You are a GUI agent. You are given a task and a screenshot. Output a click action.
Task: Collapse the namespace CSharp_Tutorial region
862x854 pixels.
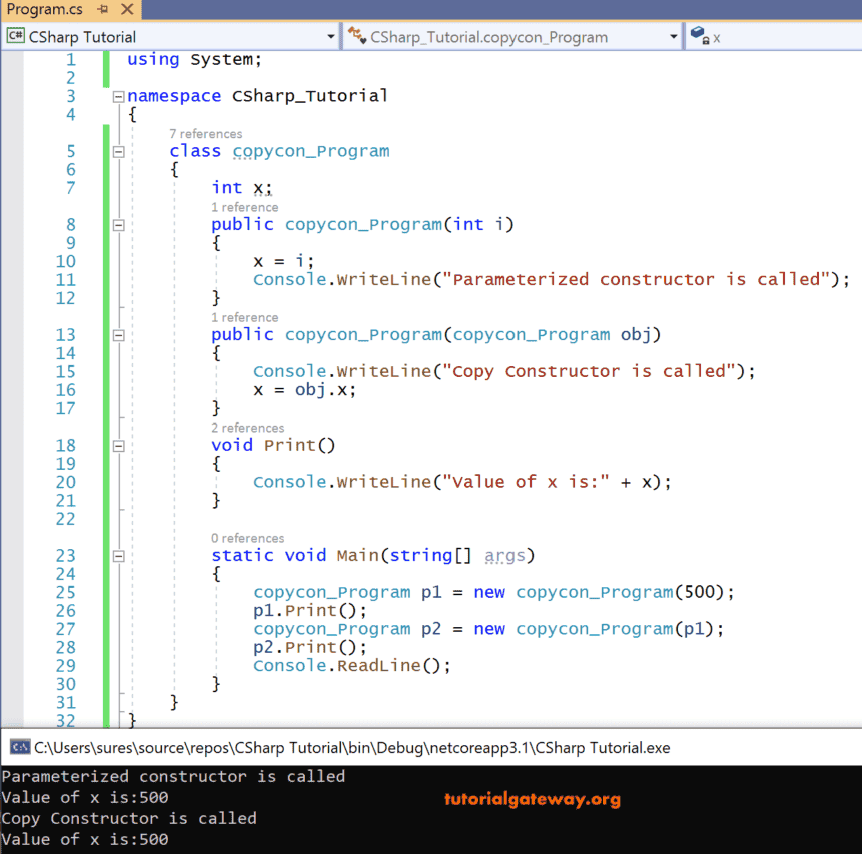click(117, 96)
